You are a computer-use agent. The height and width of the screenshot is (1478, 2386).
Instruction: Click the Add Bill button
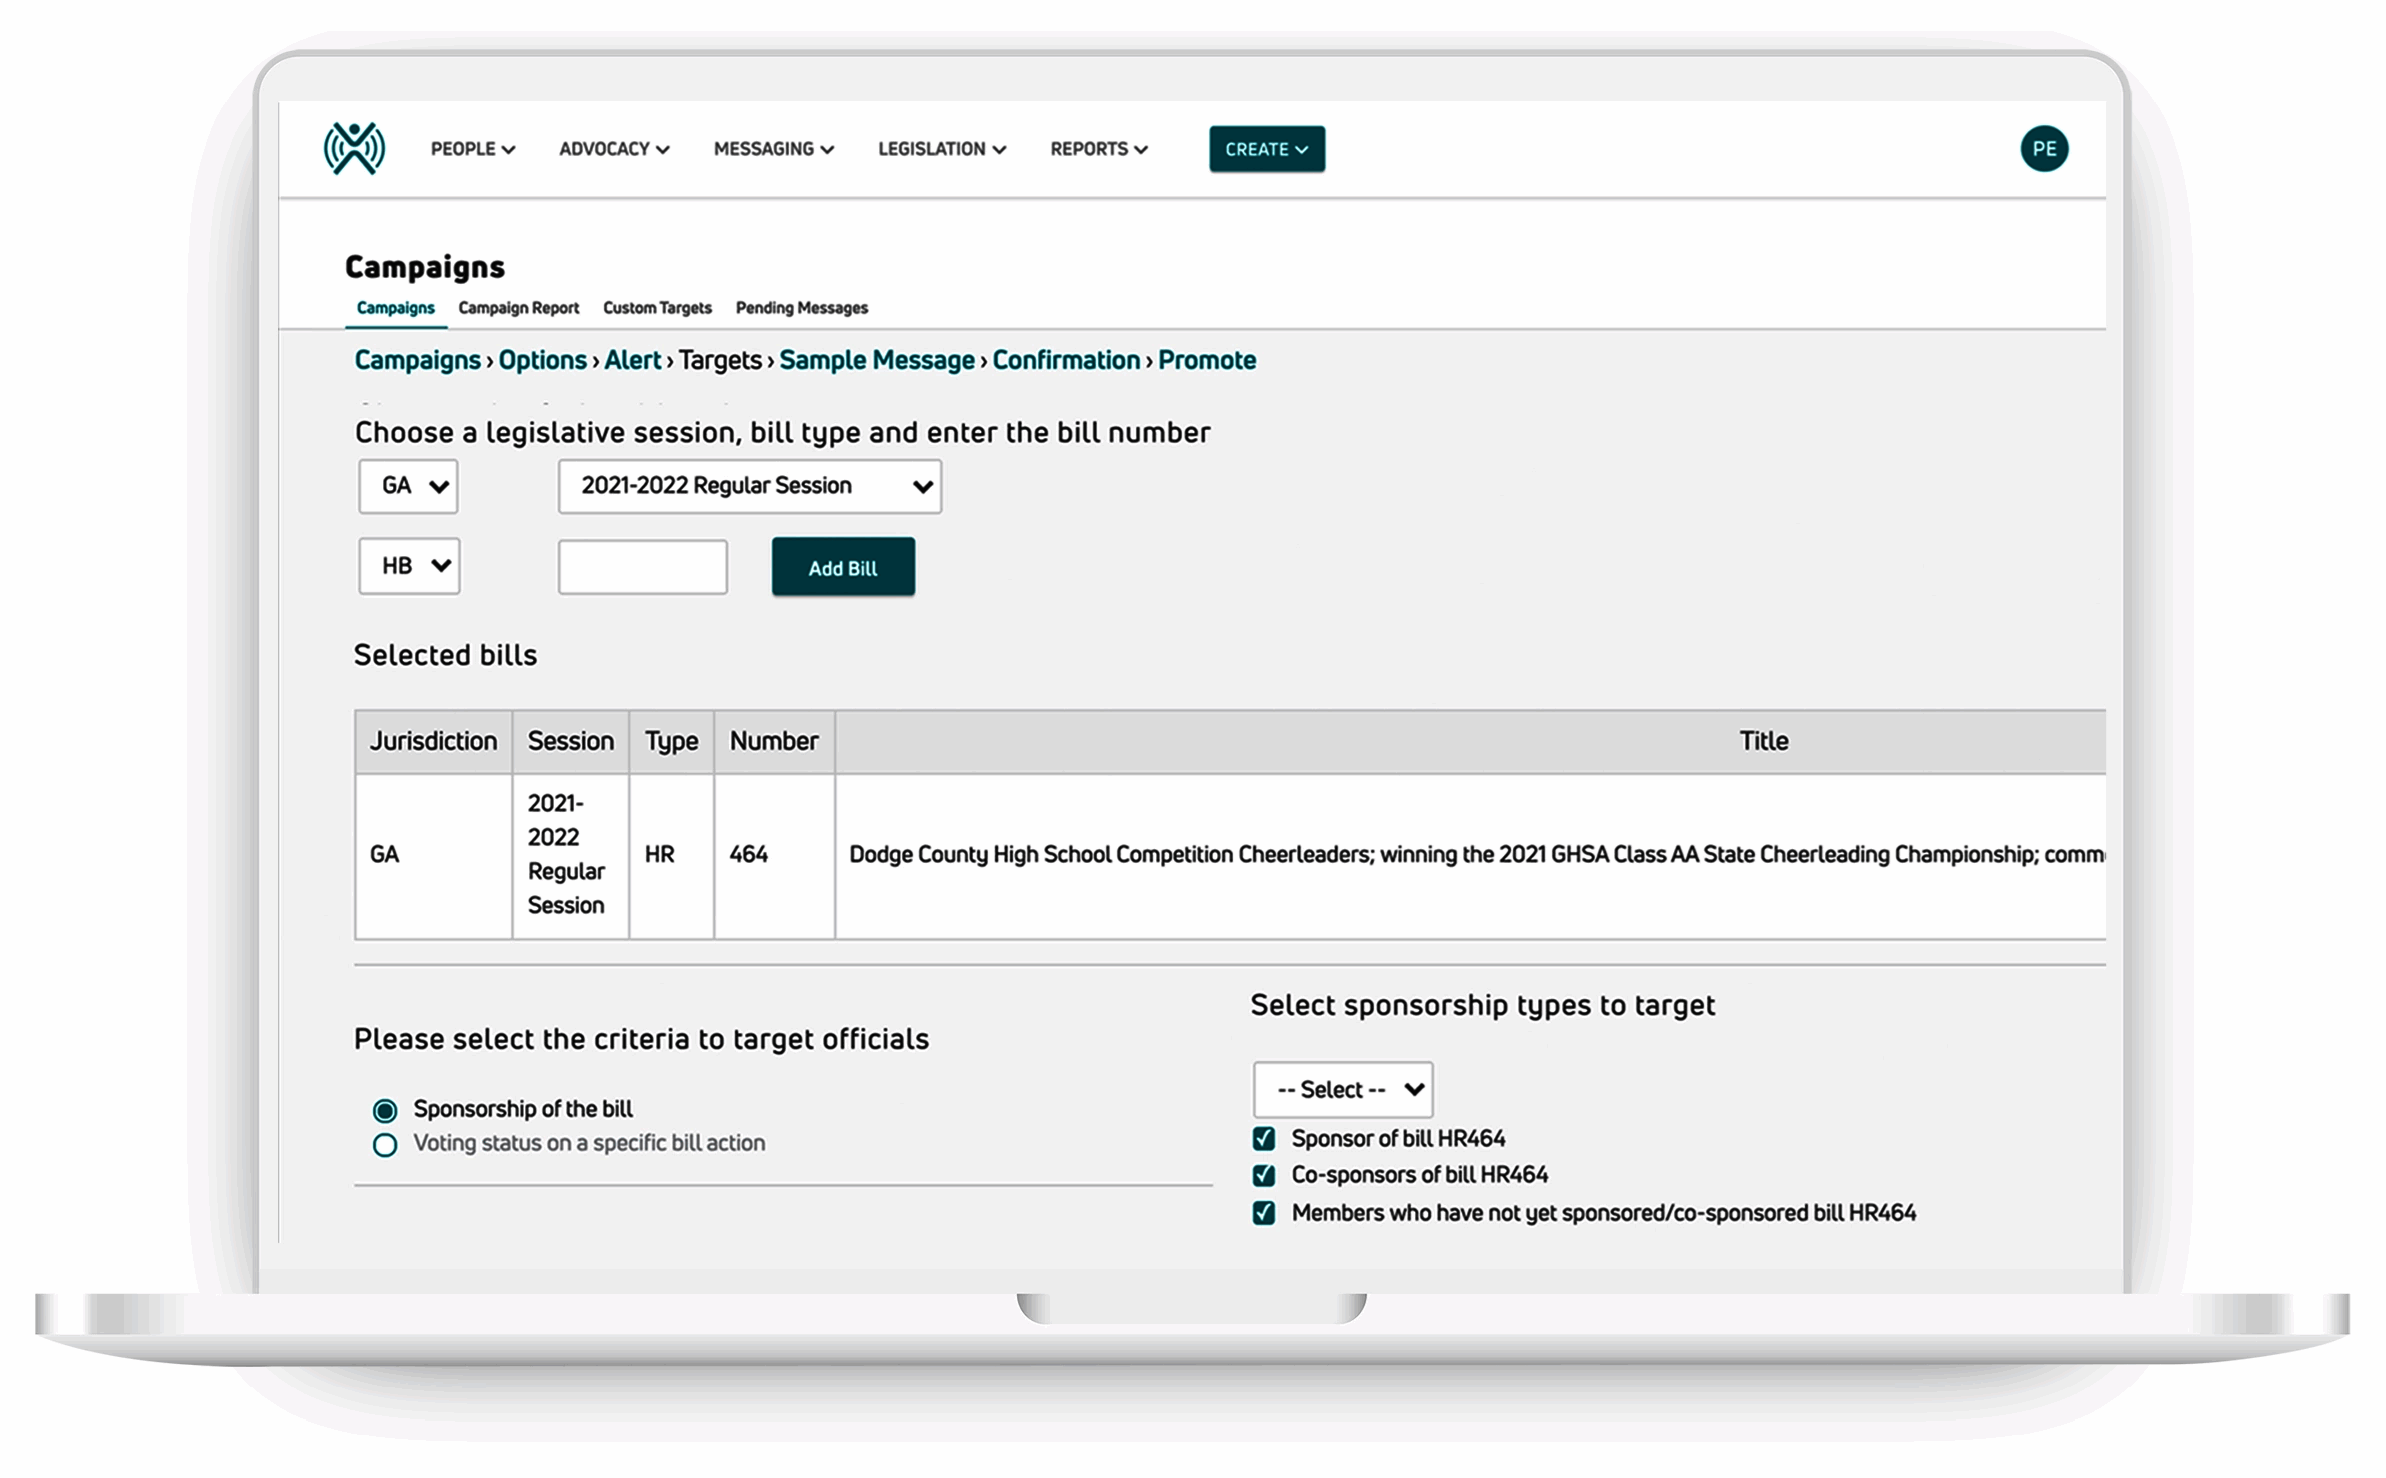[842, 566]
